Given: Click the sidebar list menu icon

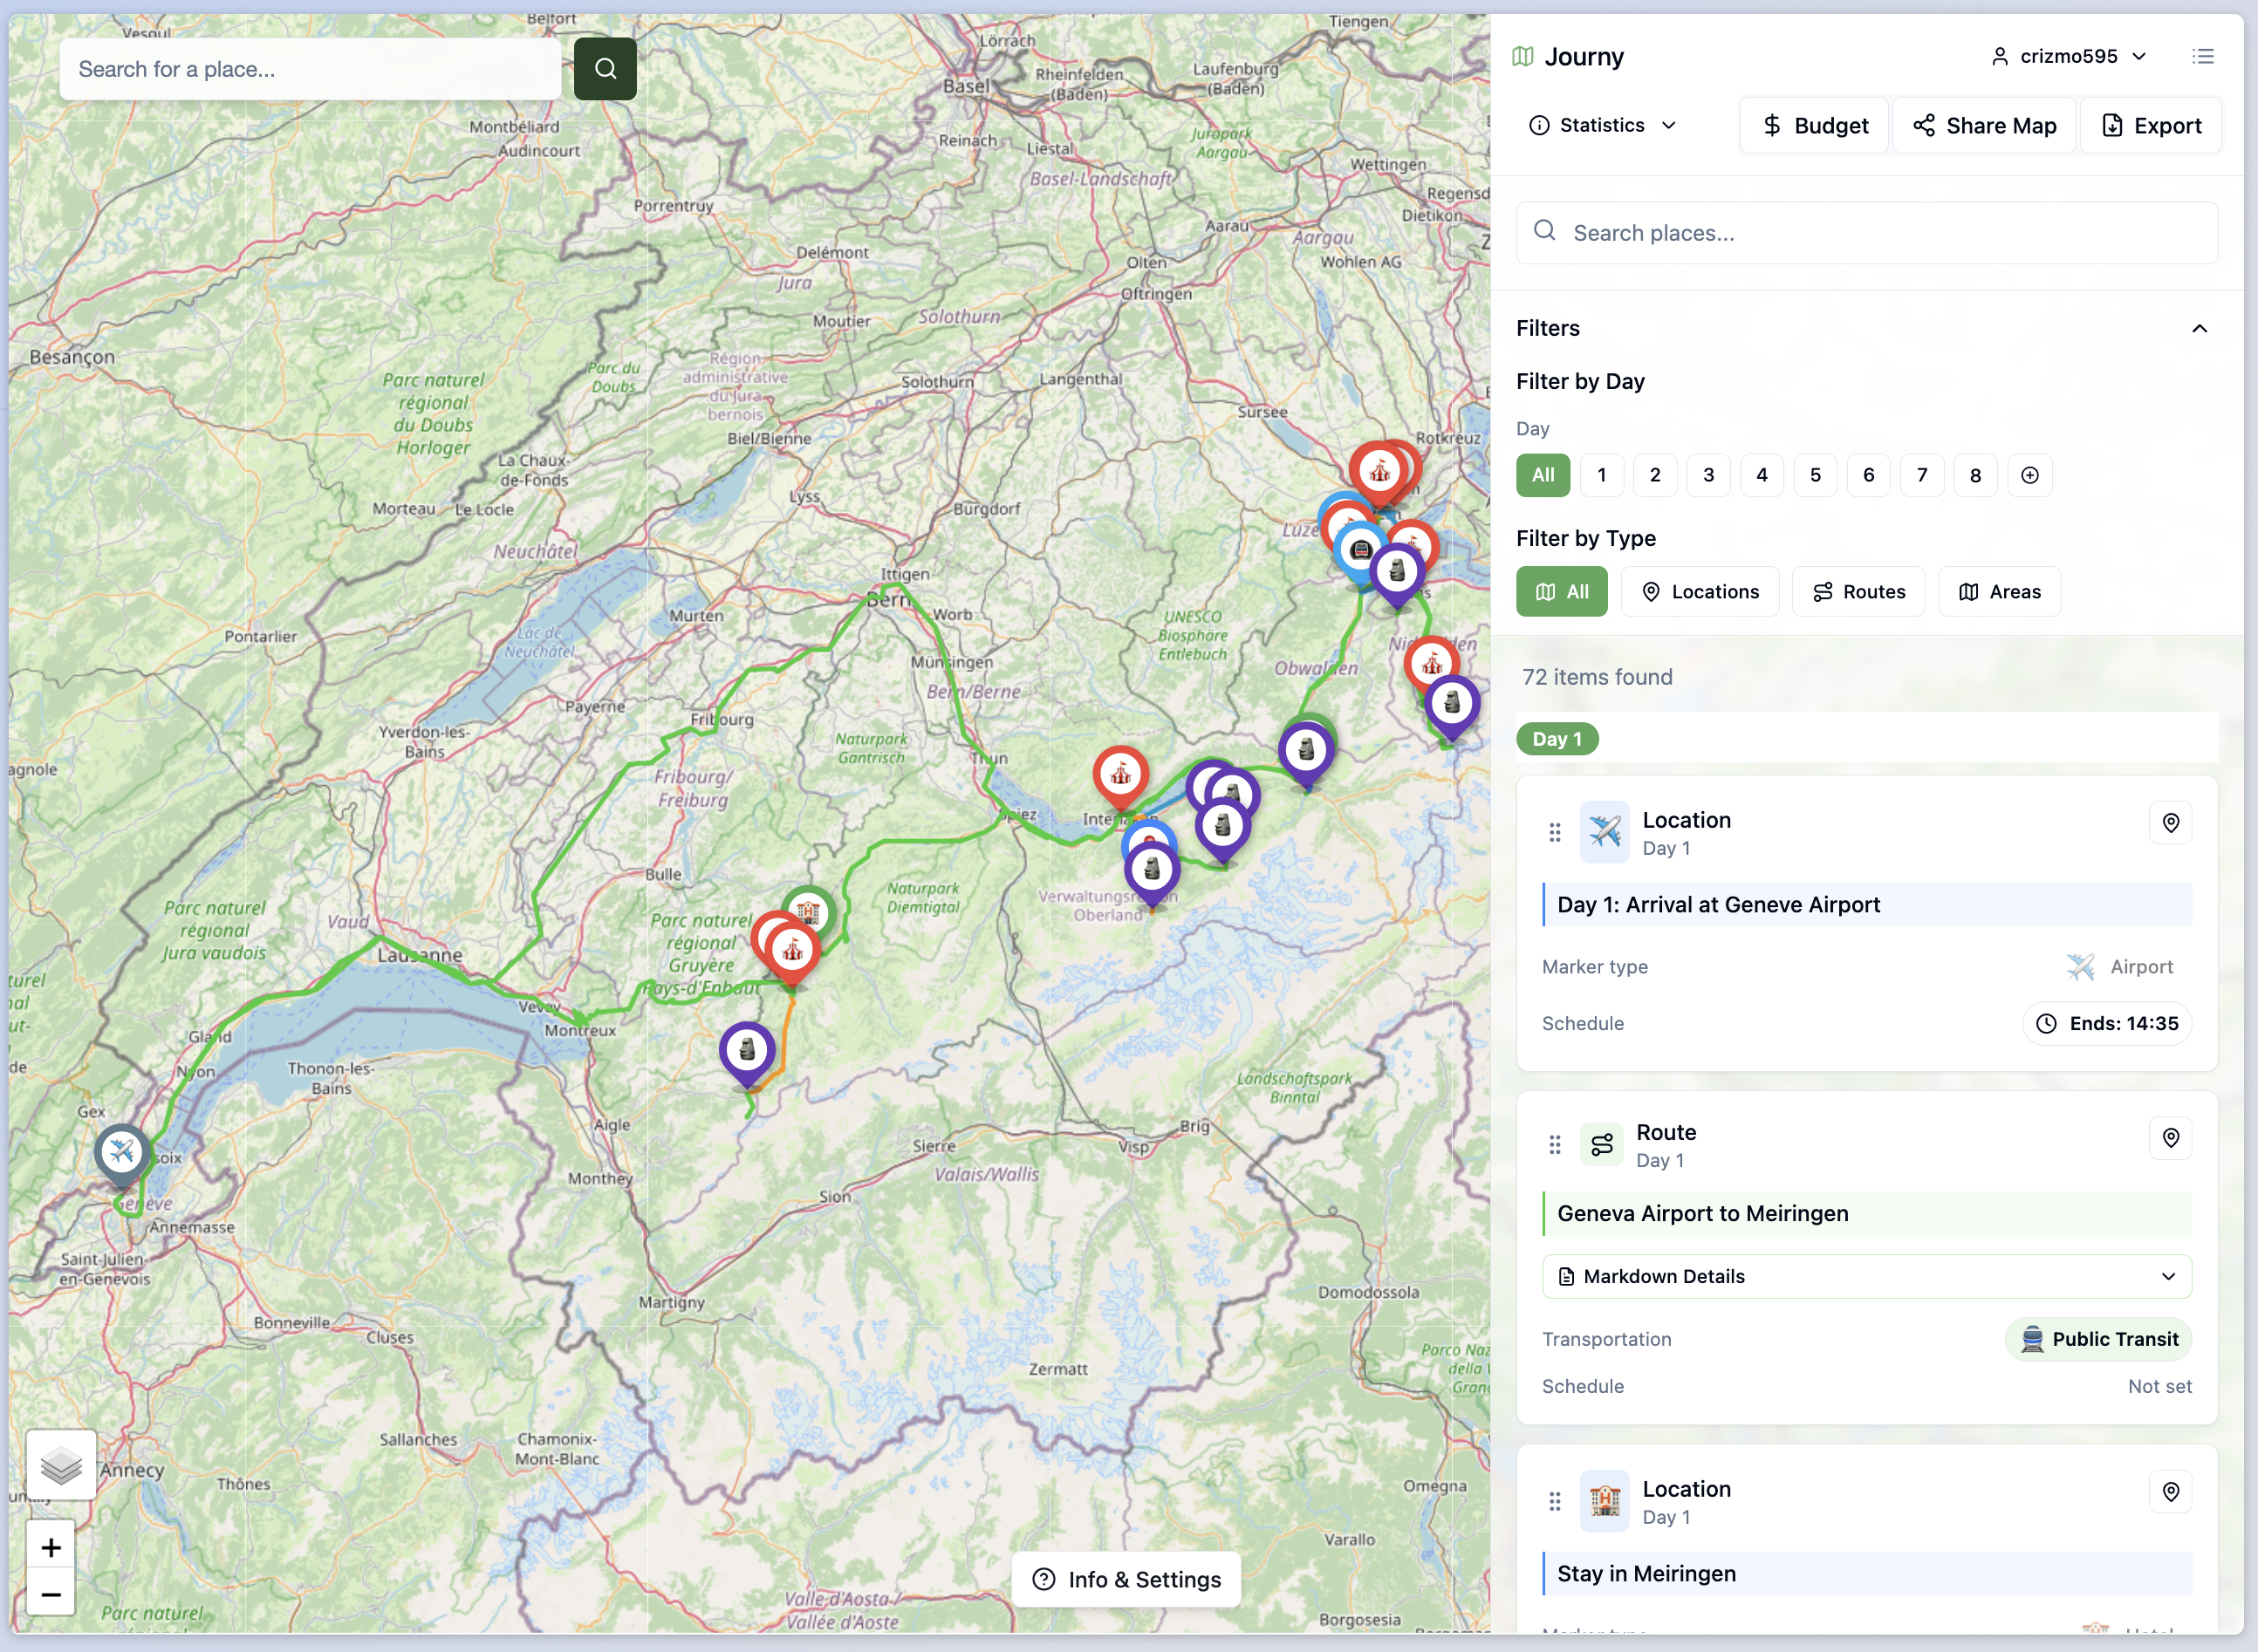Looking at the screenshot, I should coord(2202,56).
